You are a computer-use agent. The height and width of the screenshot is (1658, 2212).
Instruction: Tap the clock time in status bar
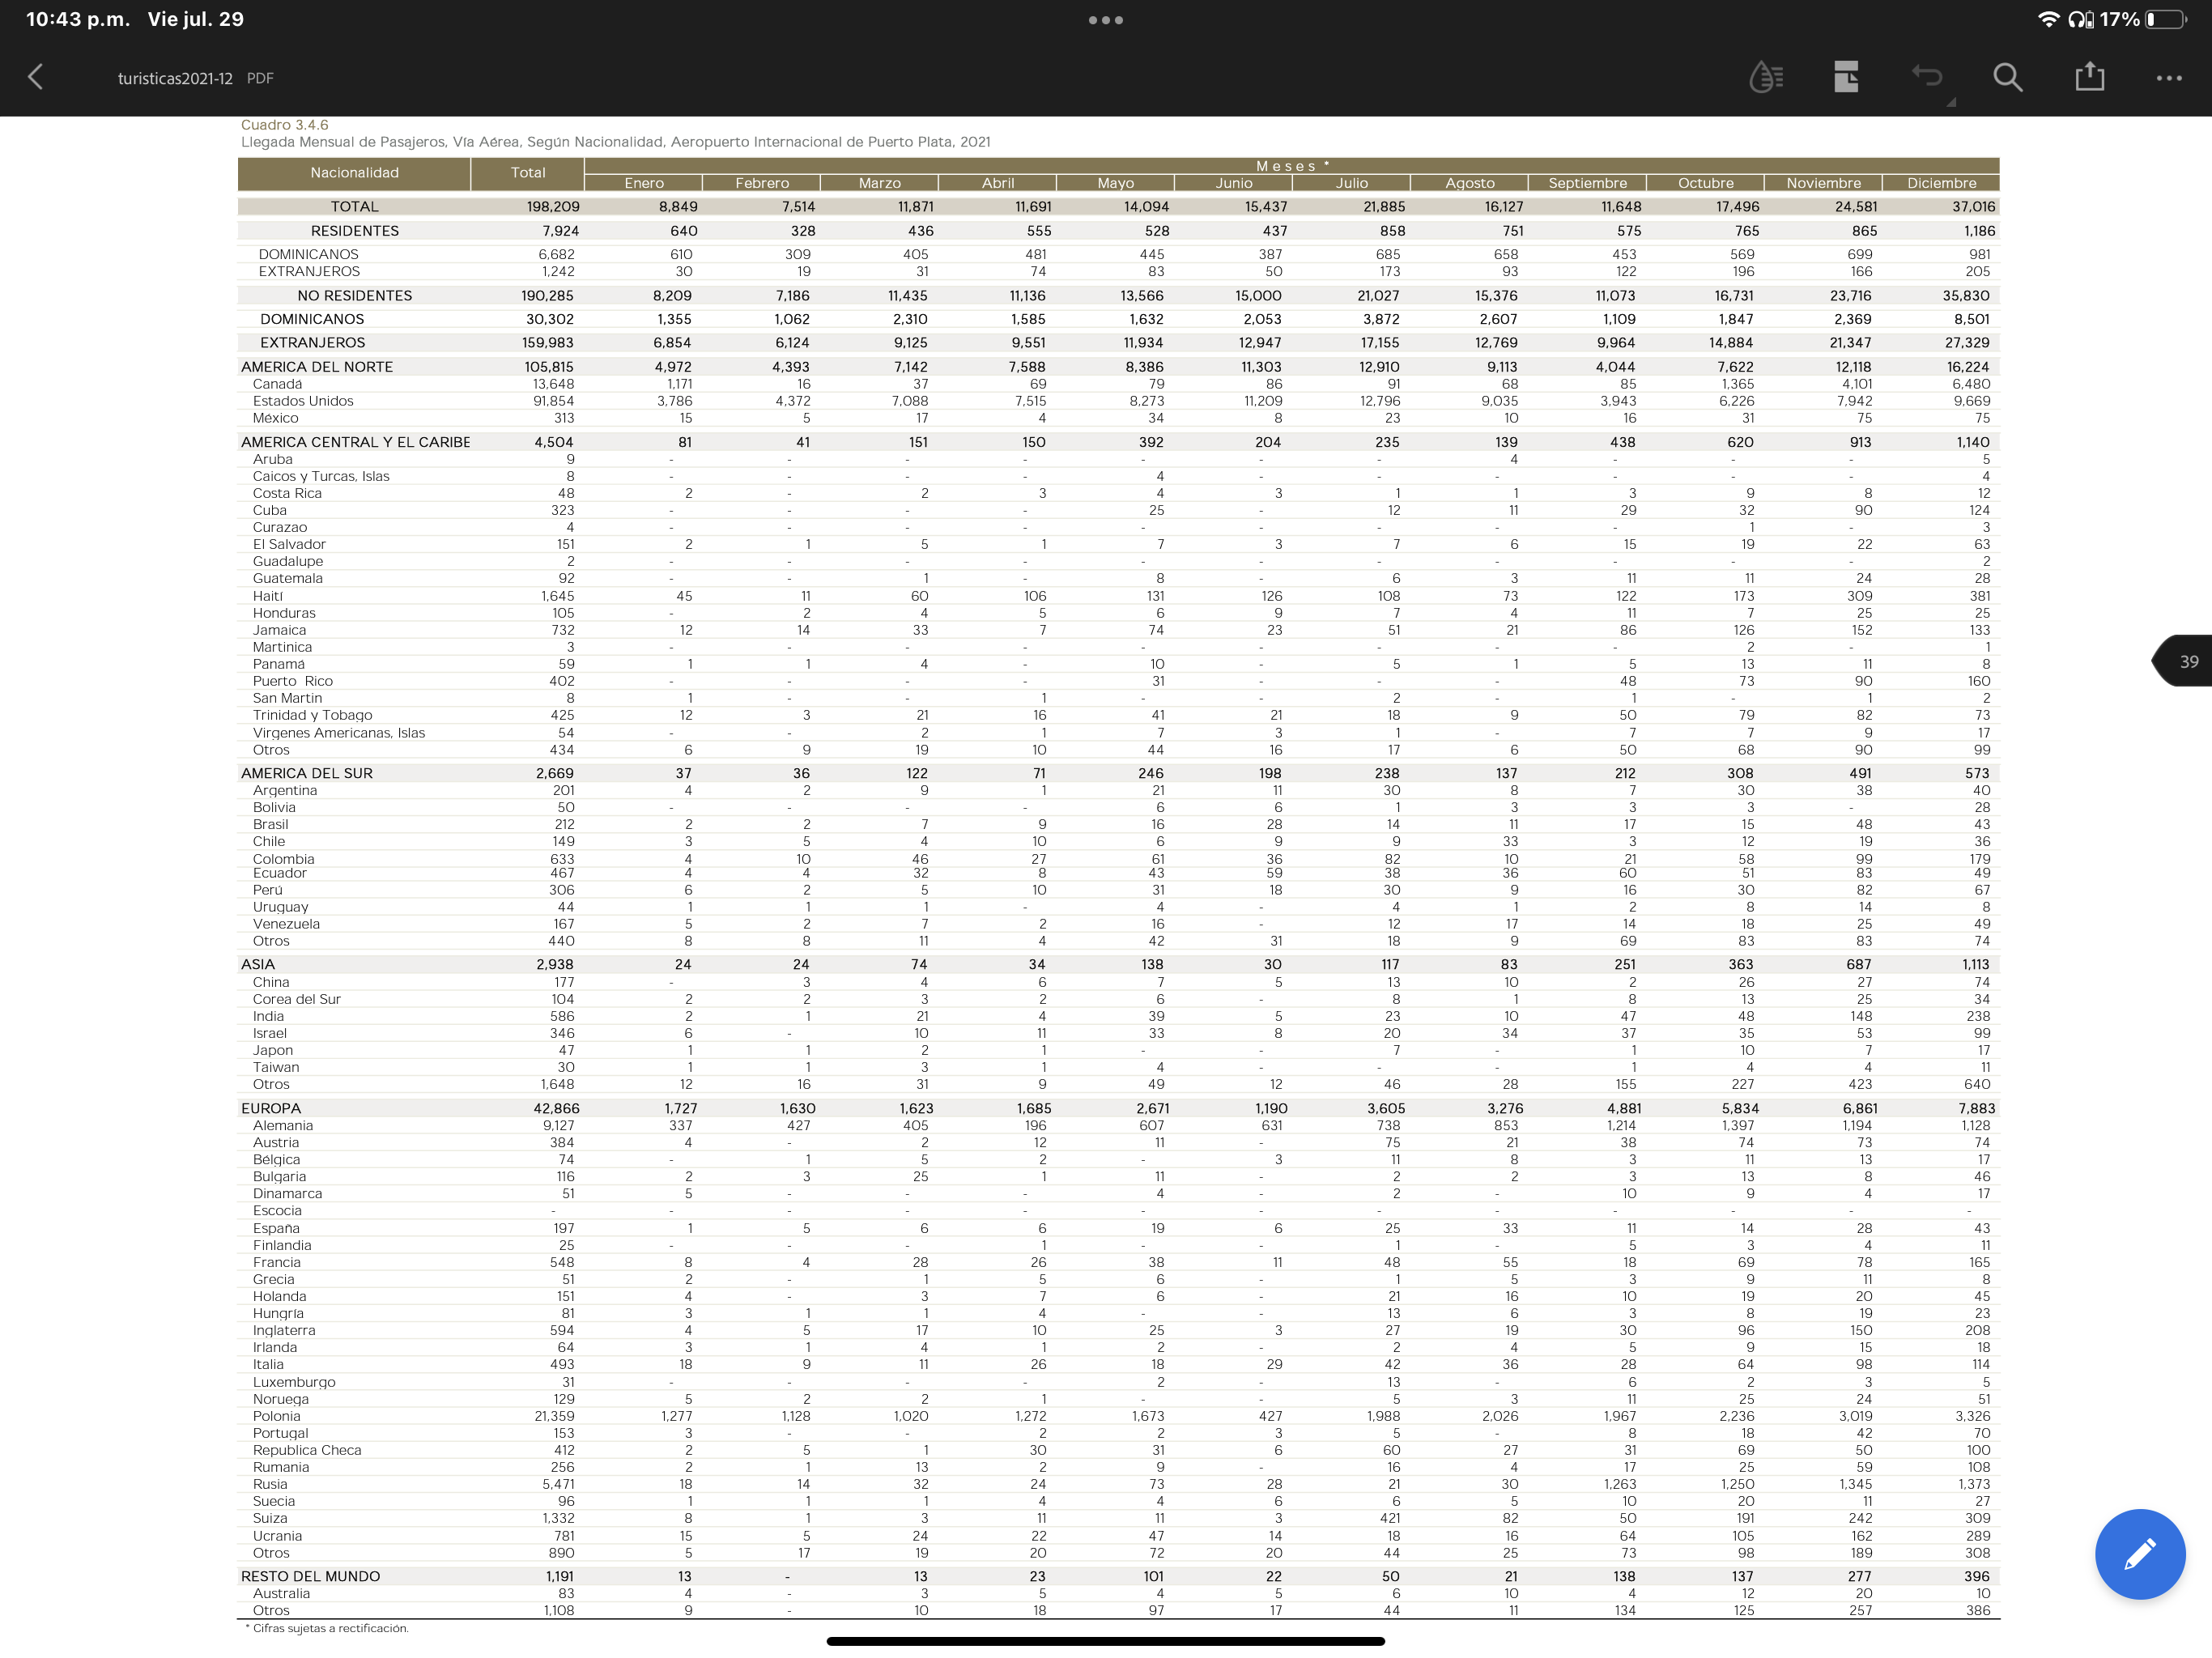tap(77, 19)
